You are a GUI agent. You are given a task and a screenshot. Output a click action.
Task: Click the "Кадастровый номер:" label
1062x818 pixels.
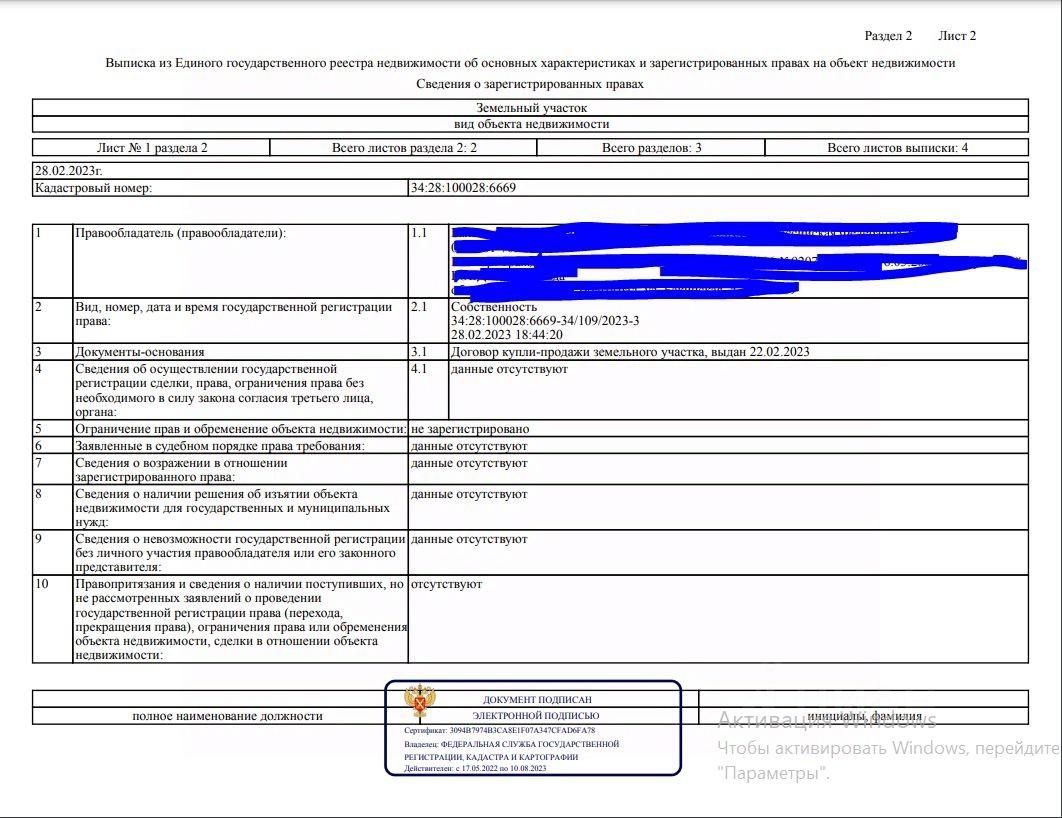[x=93, y=188]
